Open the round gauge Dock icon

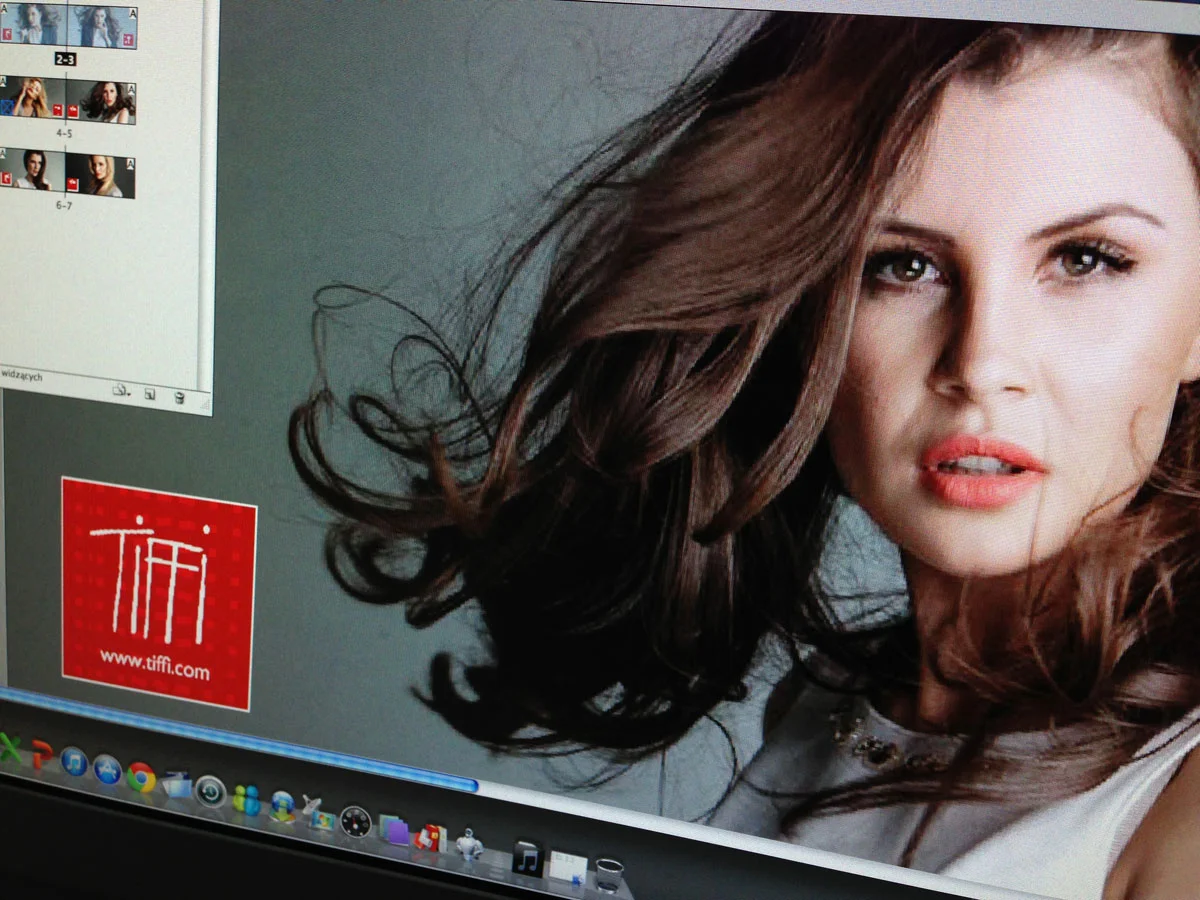pos(355,821)
